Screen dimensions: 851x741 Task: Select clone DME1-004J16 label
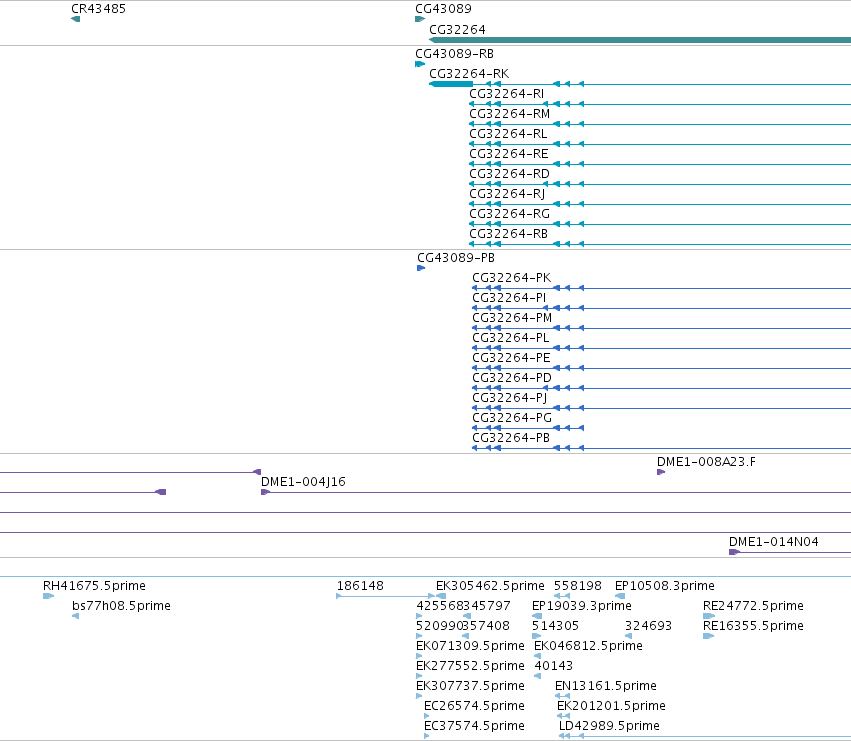click(x=303, y=482)
